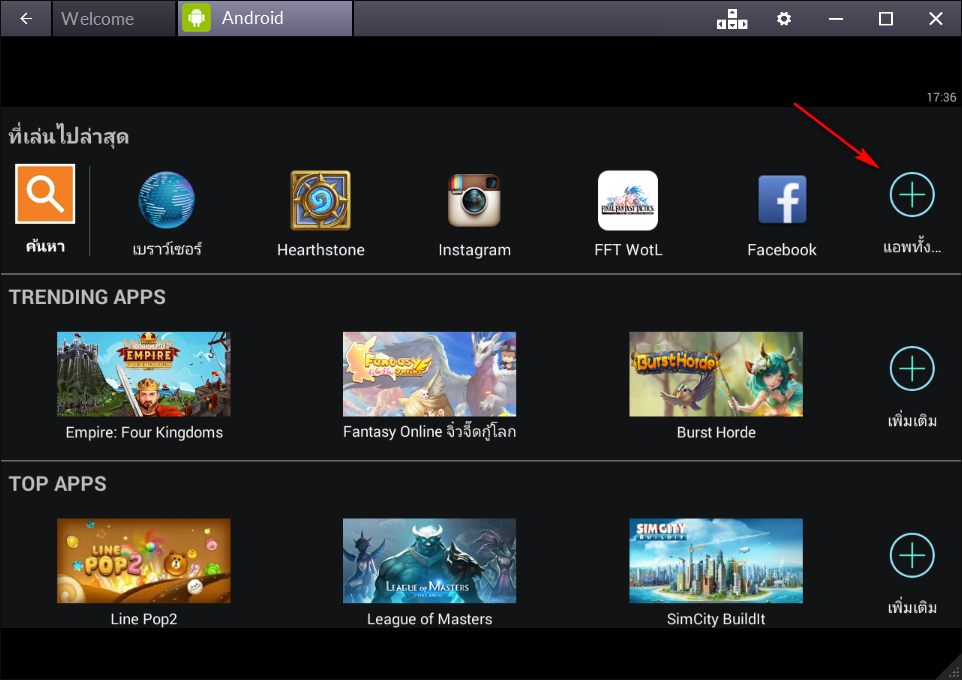This screenshot has width=962, height=680.
Task: Go back with the arrow button
Action: [26, 19]
